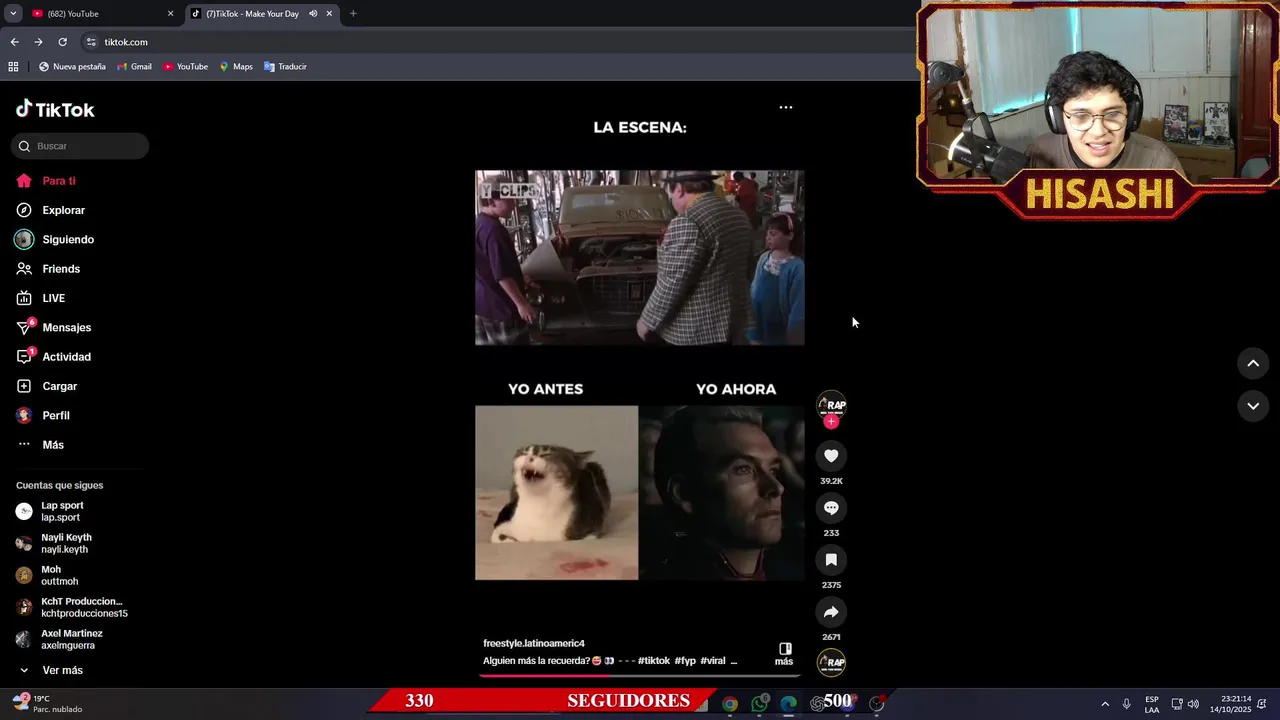Open Traducir bookmark
The image size is (1280, 720).
click(285, 67)
